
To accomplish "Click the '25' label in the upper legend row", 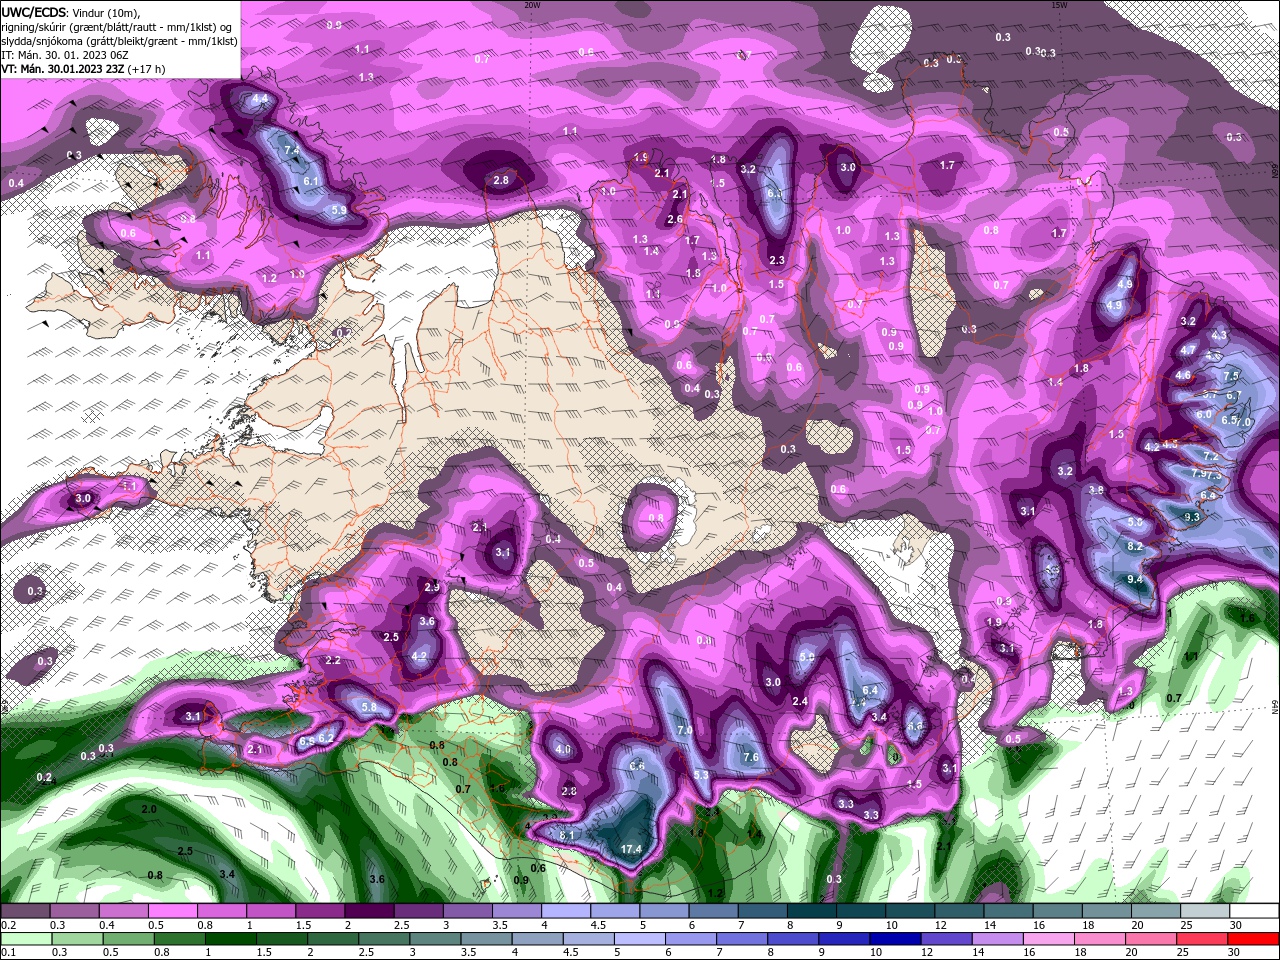I will coord(1186,925).
